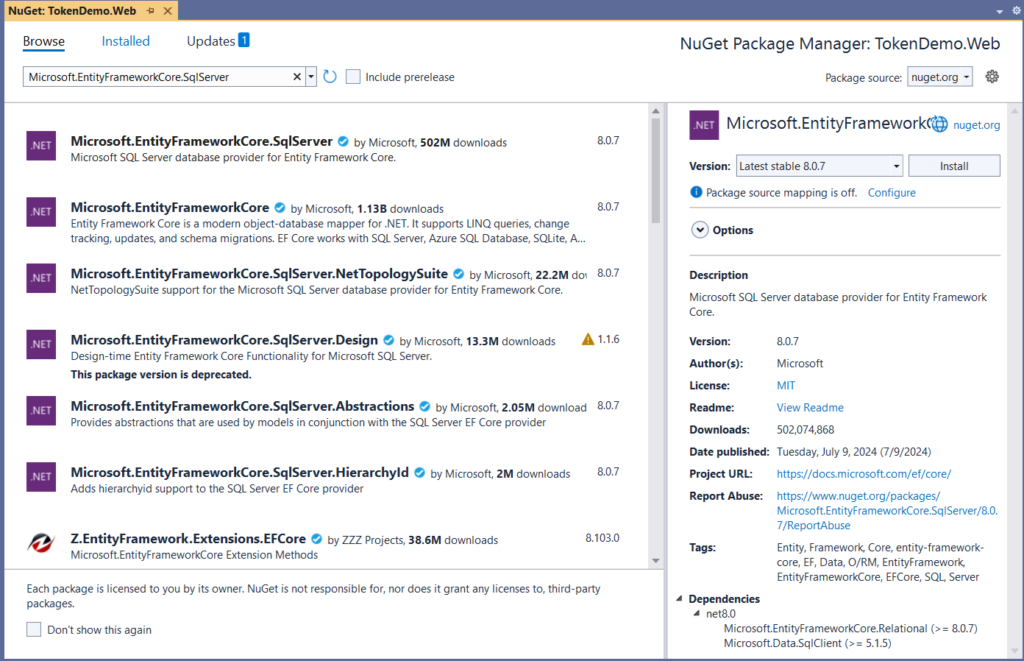Check the Don't show this again box
The width and height of the screenshot is (1024, 661).
tap(33, 630)
